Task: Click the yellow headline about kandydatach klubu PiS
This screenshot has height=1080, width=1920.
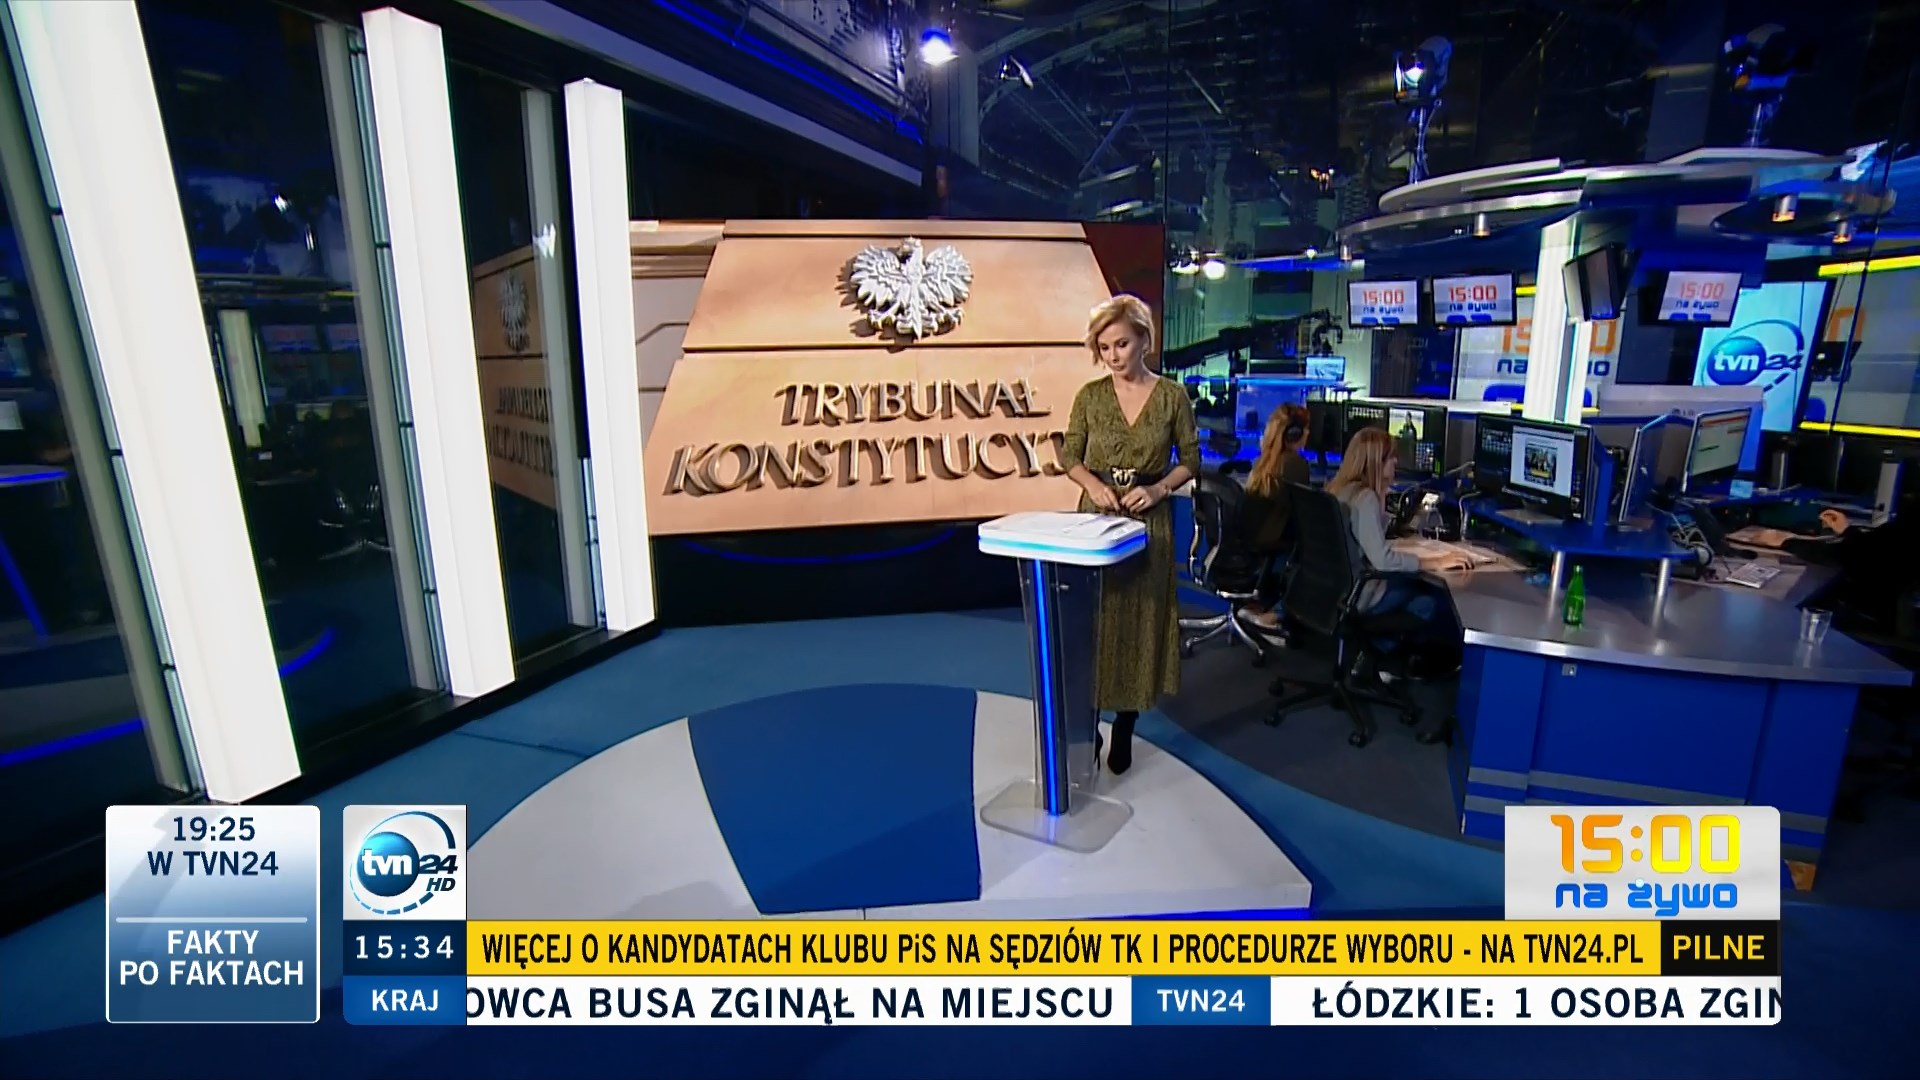Action: tap(1062, 948)
